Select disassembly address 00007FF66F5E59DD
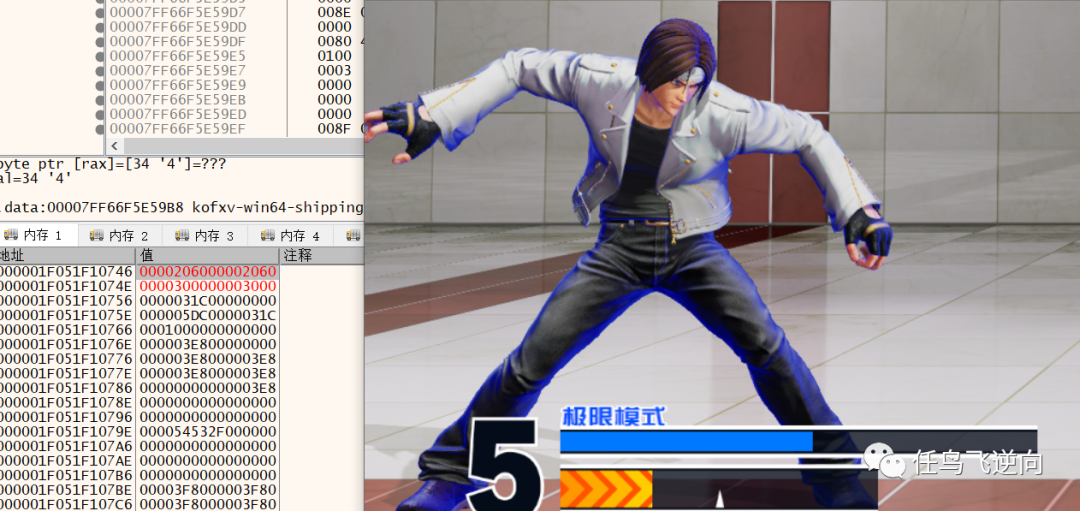 [x=178, y=27]
